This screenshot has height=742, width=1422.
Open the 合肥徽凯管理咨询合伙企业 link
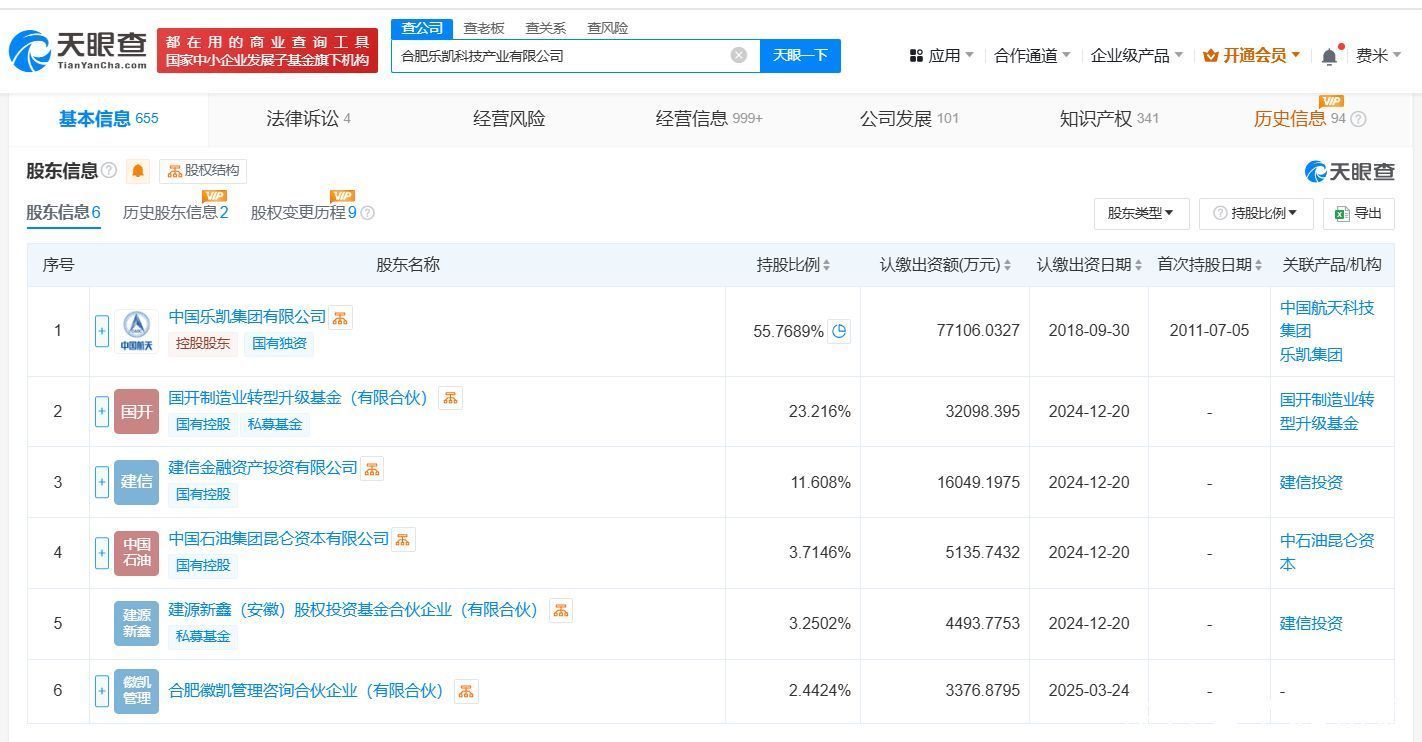pyautogui.click(x=306, y=691)
